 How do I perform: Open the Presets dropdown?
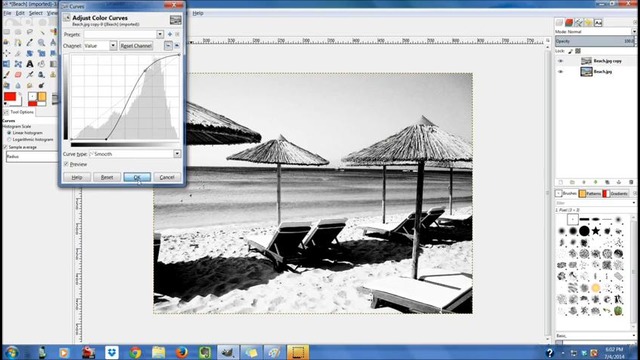pyautogui.click(x=160, y=34)
